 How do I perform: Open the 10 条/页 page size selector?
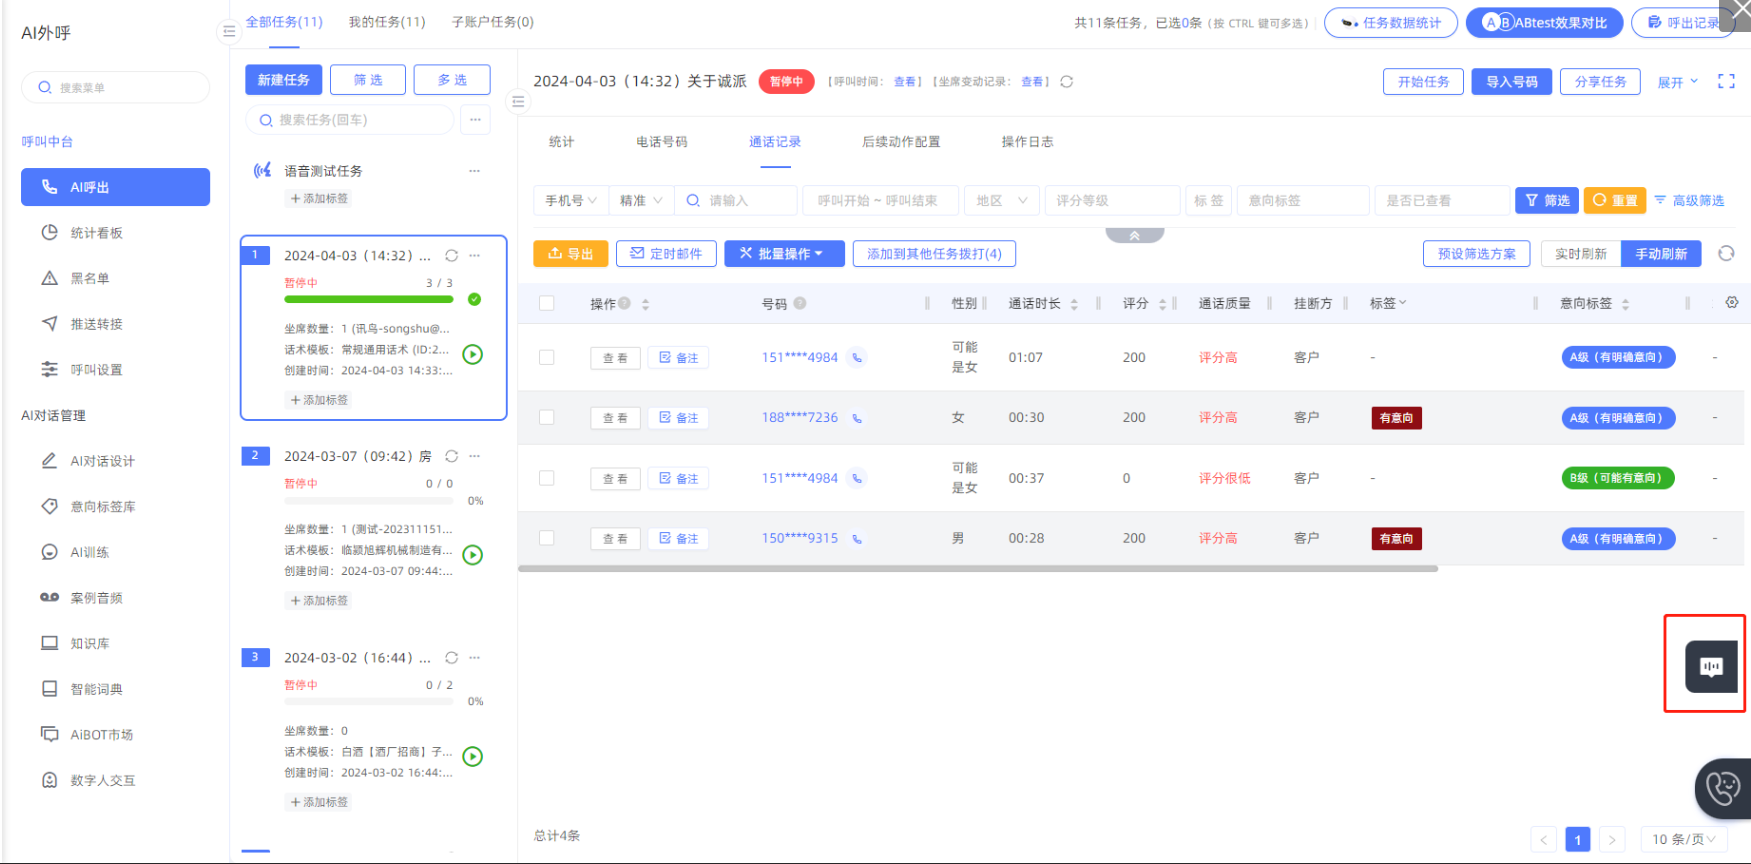(1683, 839)
